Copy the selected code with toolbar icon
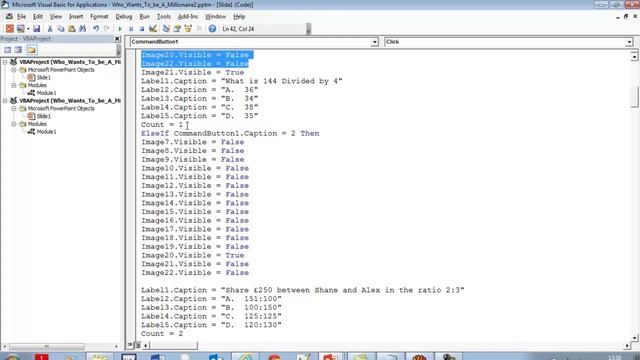This screenshot has width=640, height=360. [x=60, y=29]
